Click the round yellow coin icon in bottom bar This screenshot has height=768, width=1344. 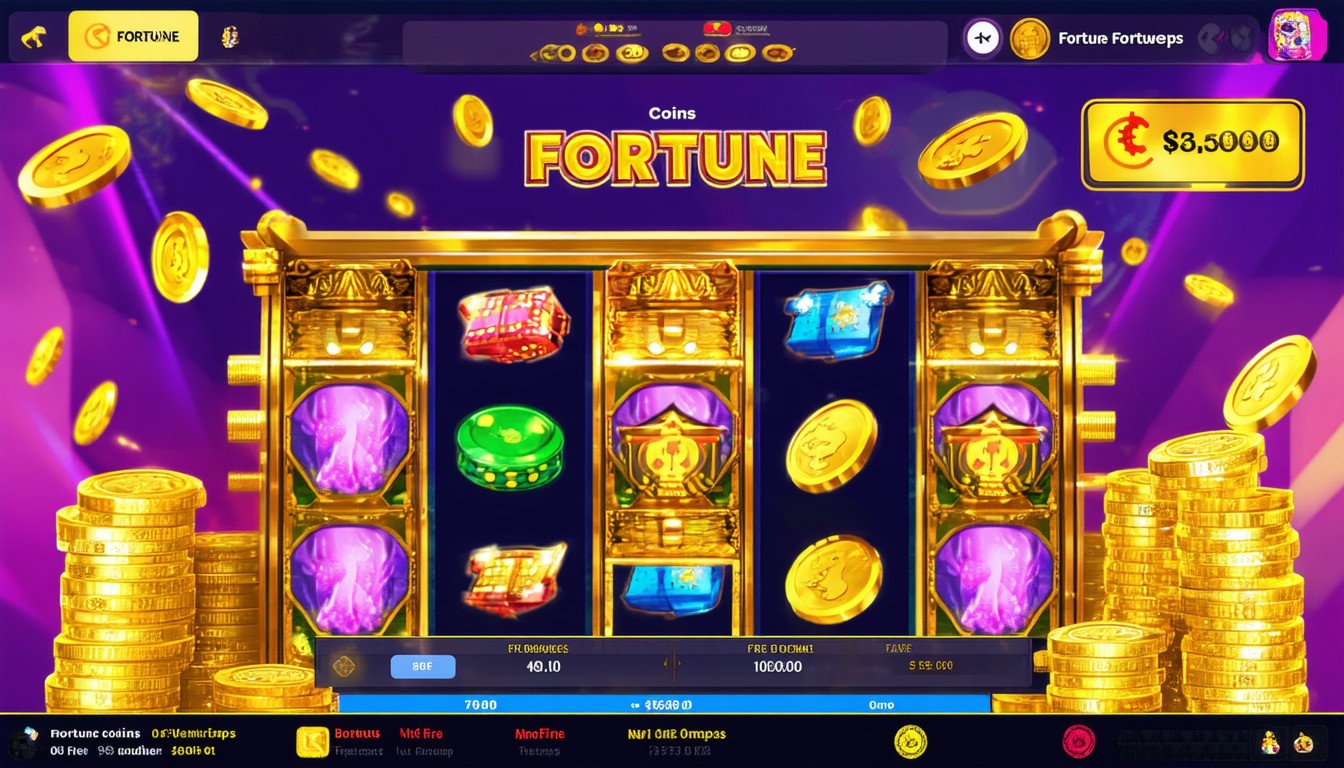910,741
